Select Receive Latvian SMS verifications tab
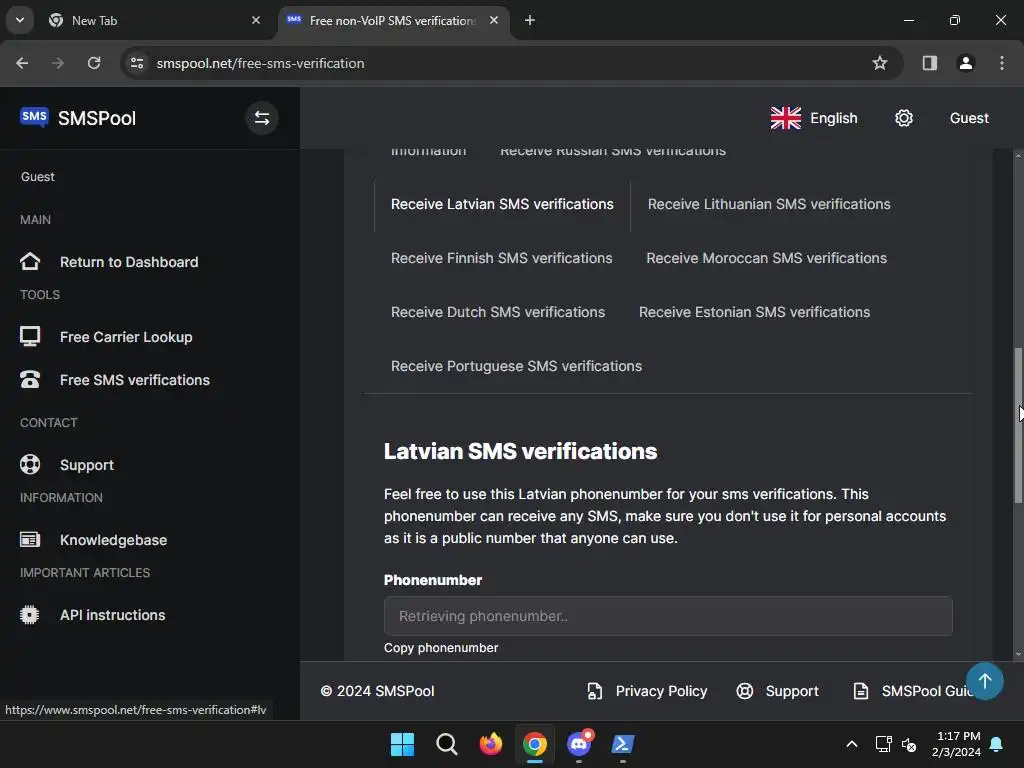The width and height of the screenshot is (1024, 768). [x=502, y=204]
